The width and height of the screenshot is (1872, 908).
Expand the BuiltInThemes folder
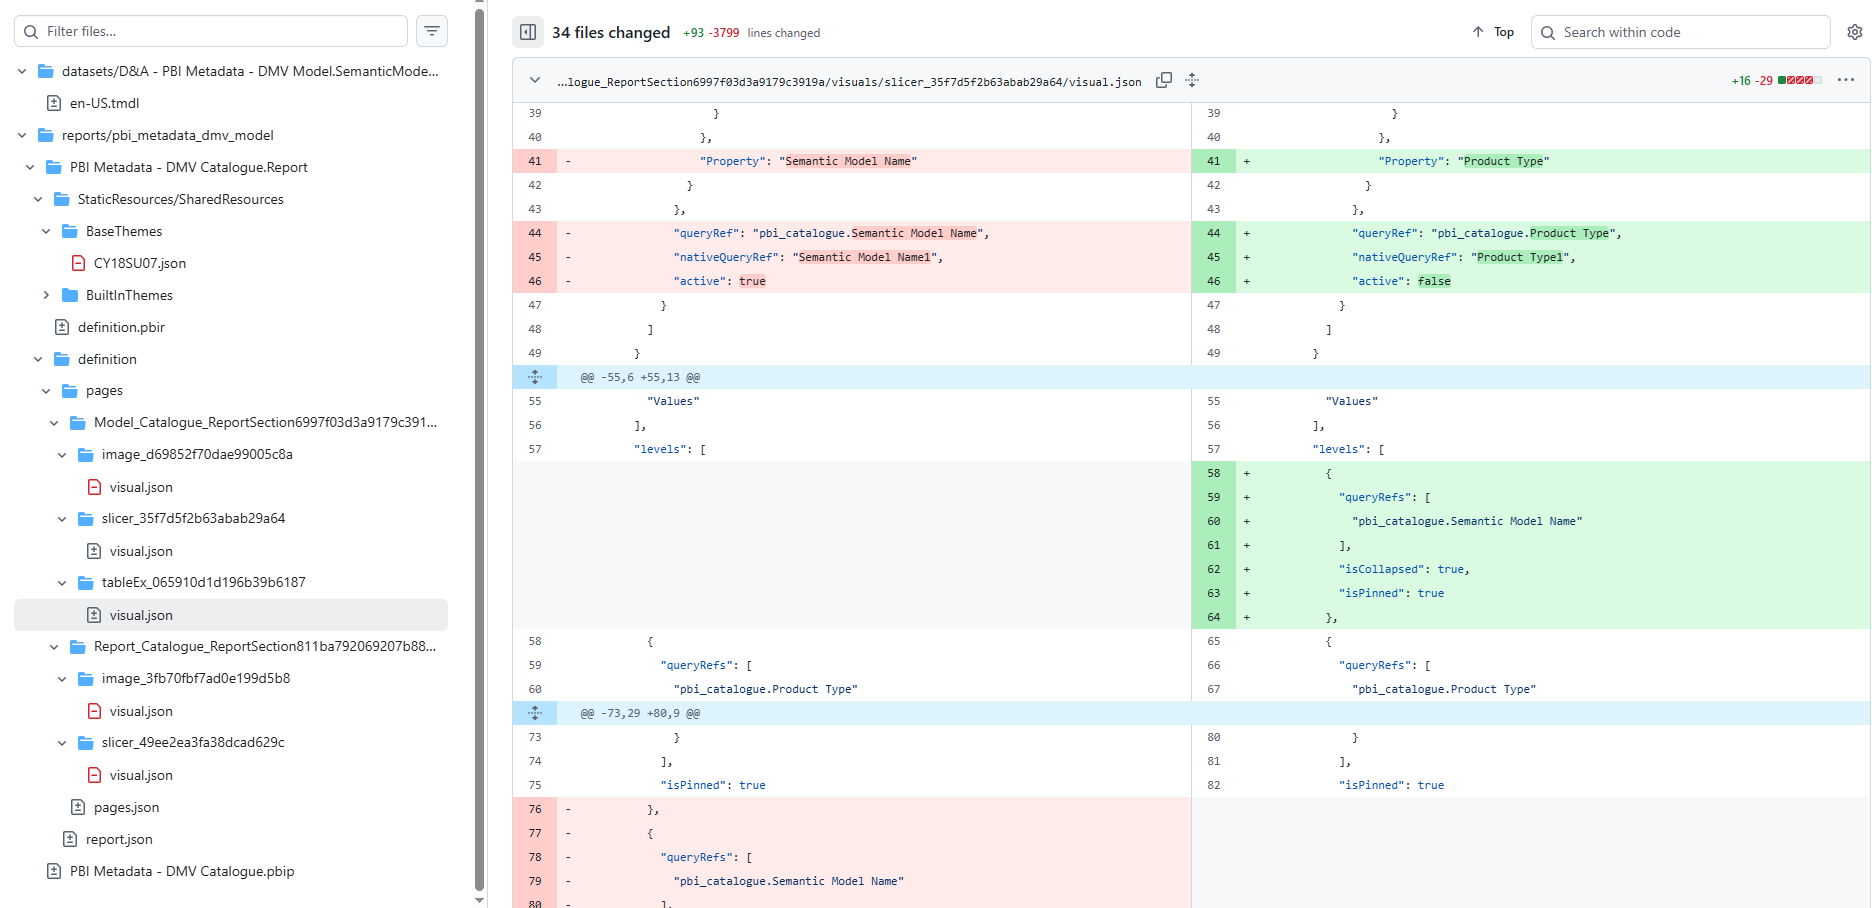[x=45, y=295]
